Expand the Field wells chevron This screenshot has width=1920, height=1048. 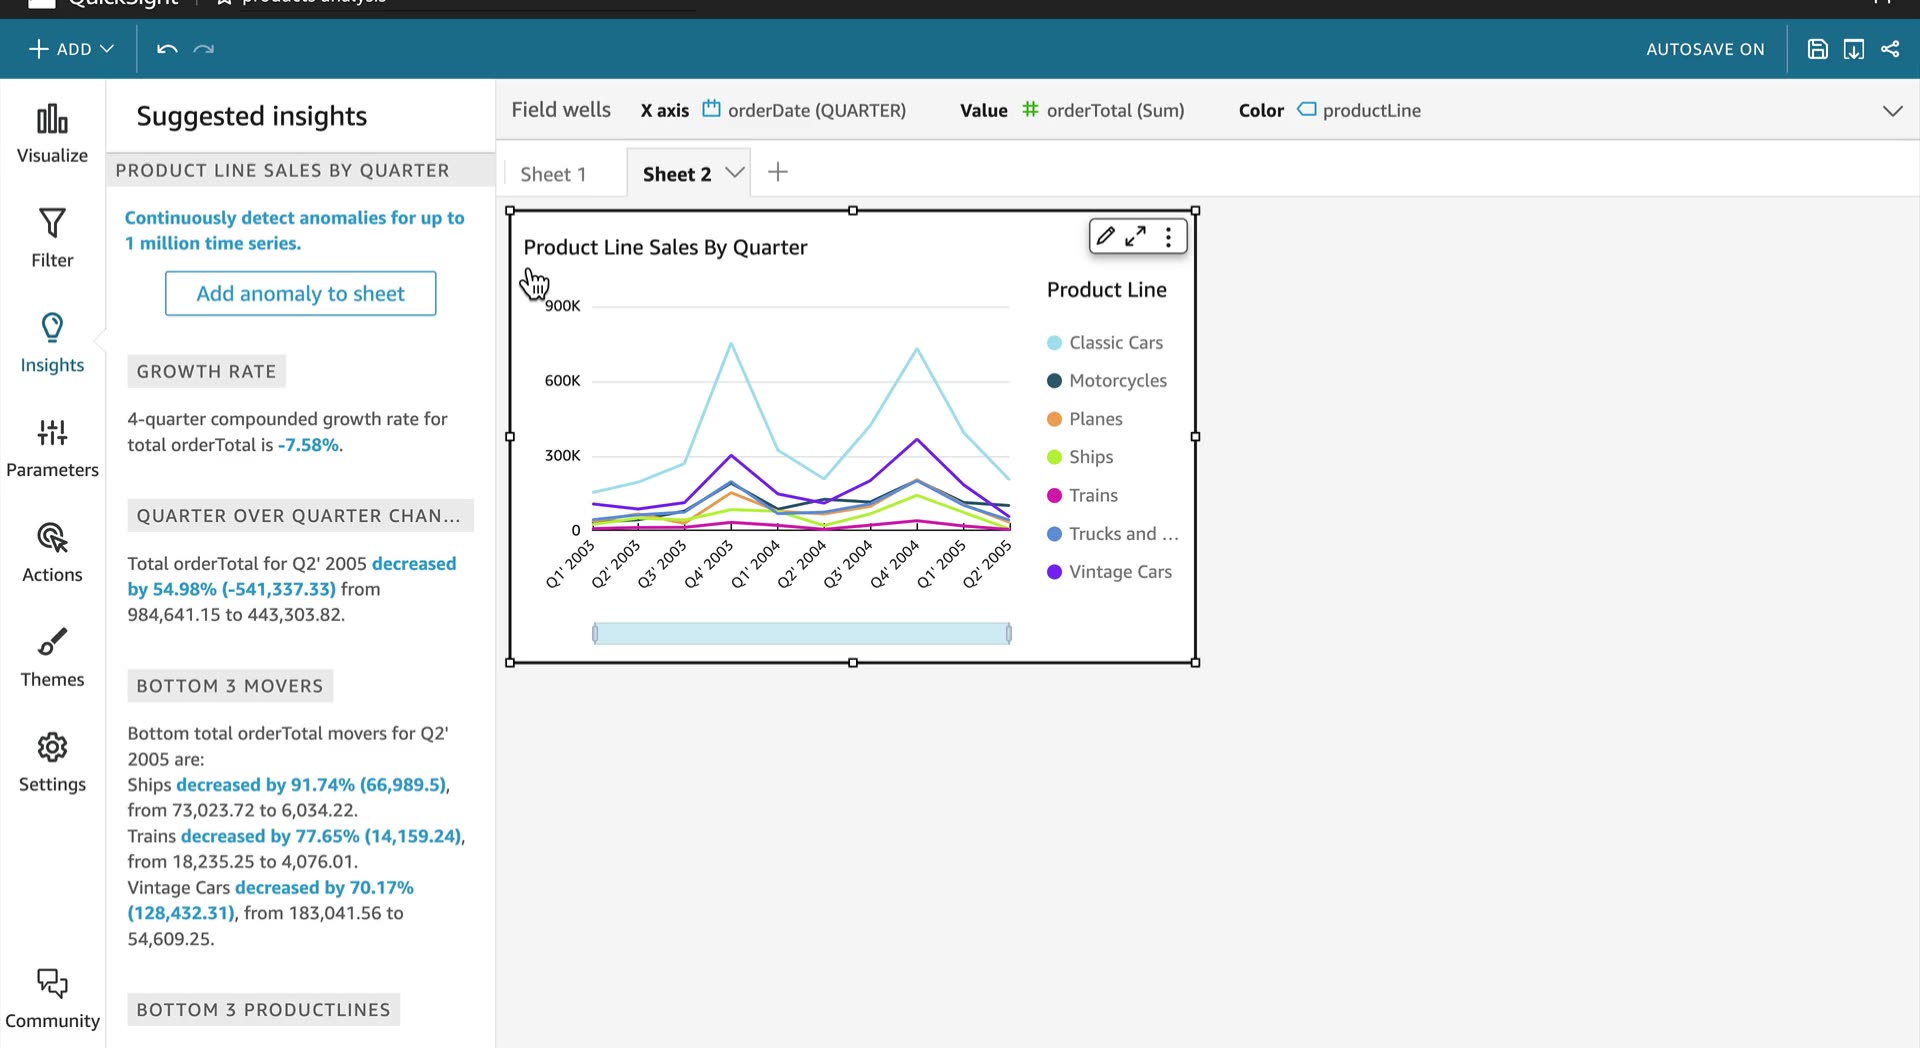[1892, 111]
